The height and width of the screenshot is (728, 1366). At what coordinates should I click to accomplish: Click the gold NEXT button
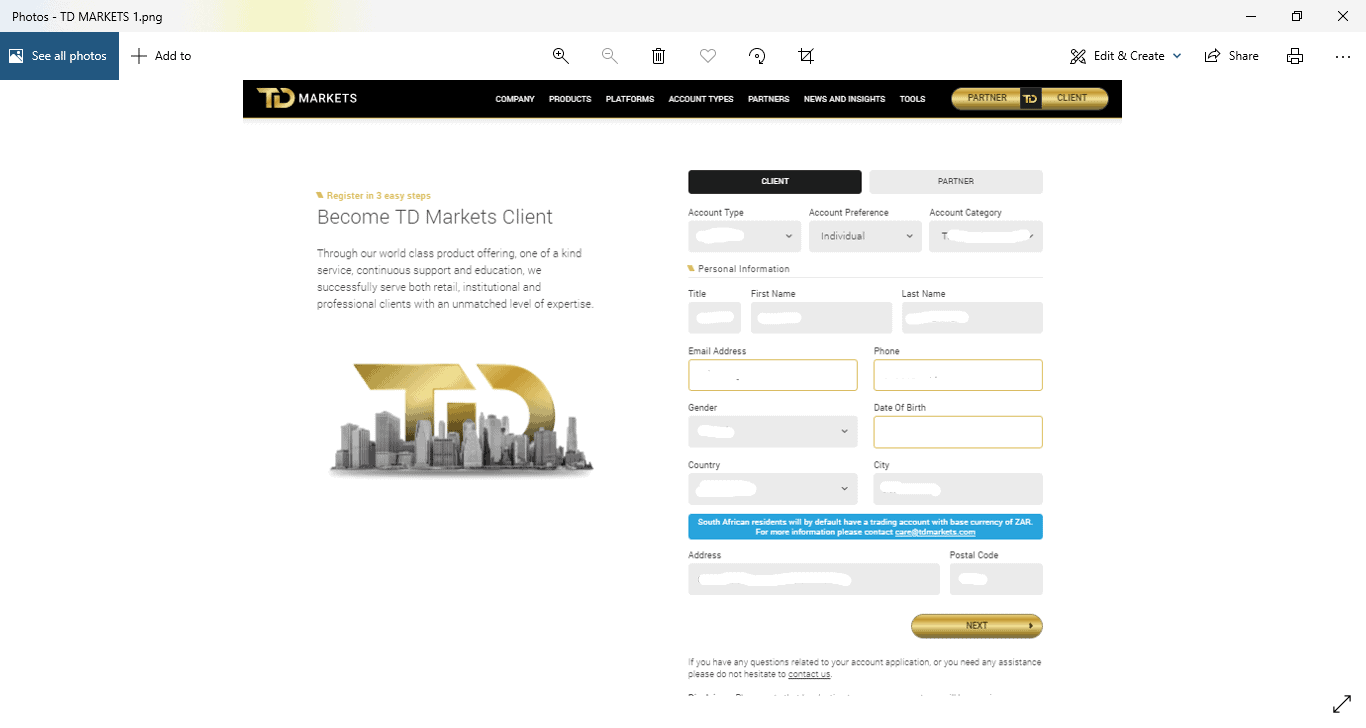977,626
